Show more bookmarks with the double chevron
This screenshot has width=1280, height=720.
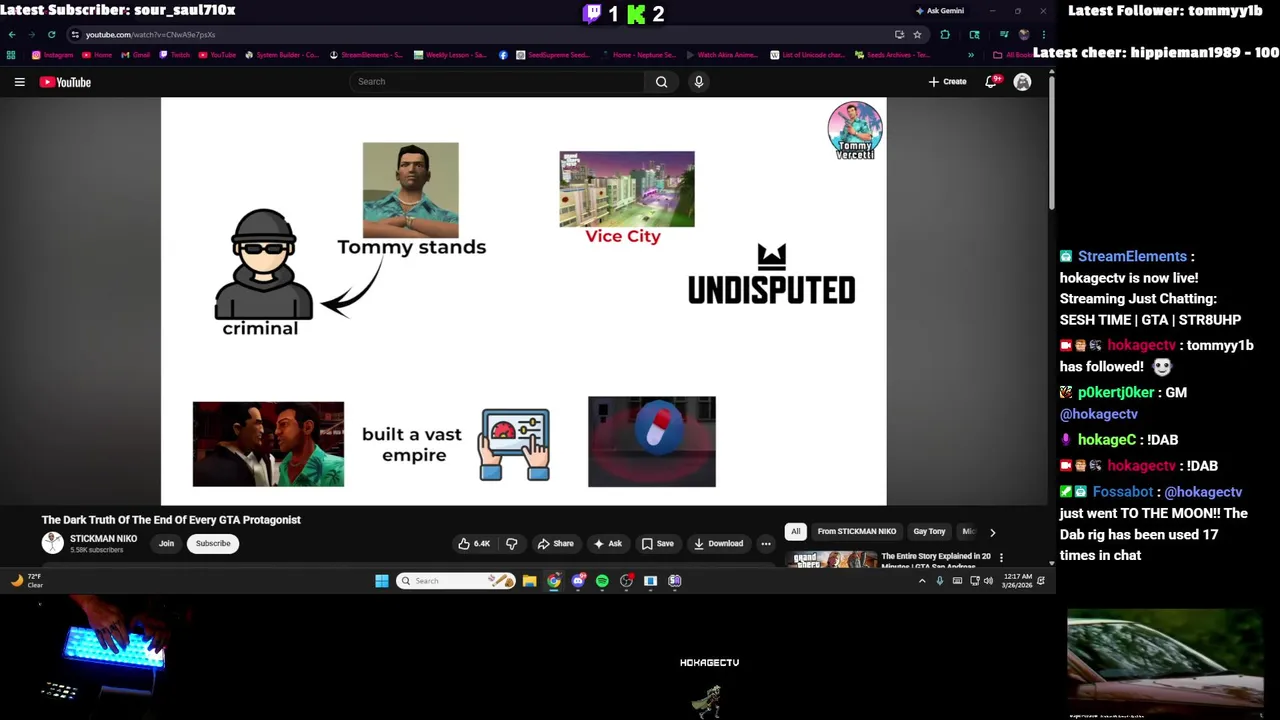[970, 55]
